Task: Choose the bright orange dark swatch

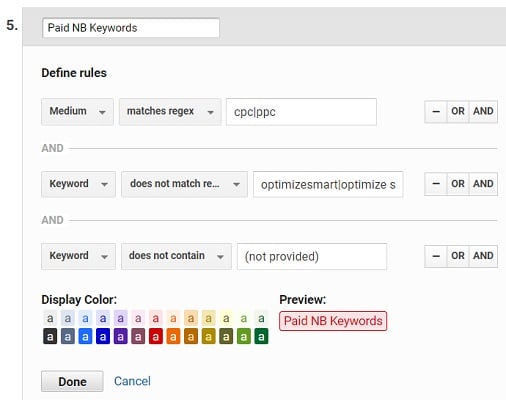Action: pos(173,337)
